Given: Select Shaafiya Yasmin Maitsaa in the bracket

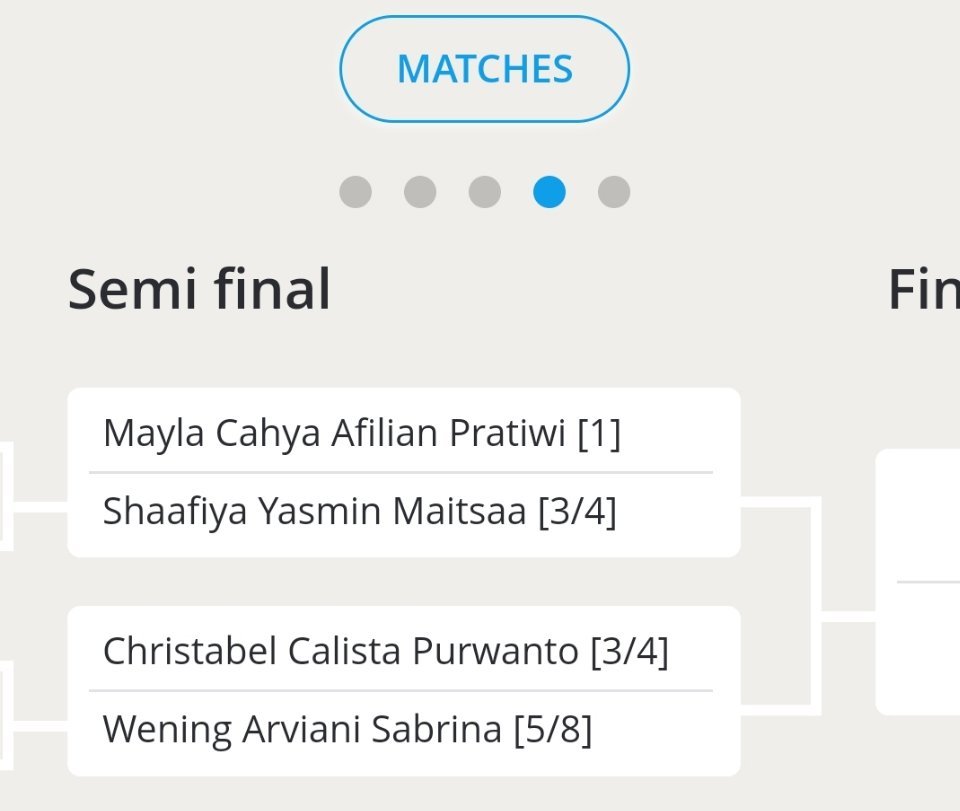Looking at the screenshot, I should point(314,512).
